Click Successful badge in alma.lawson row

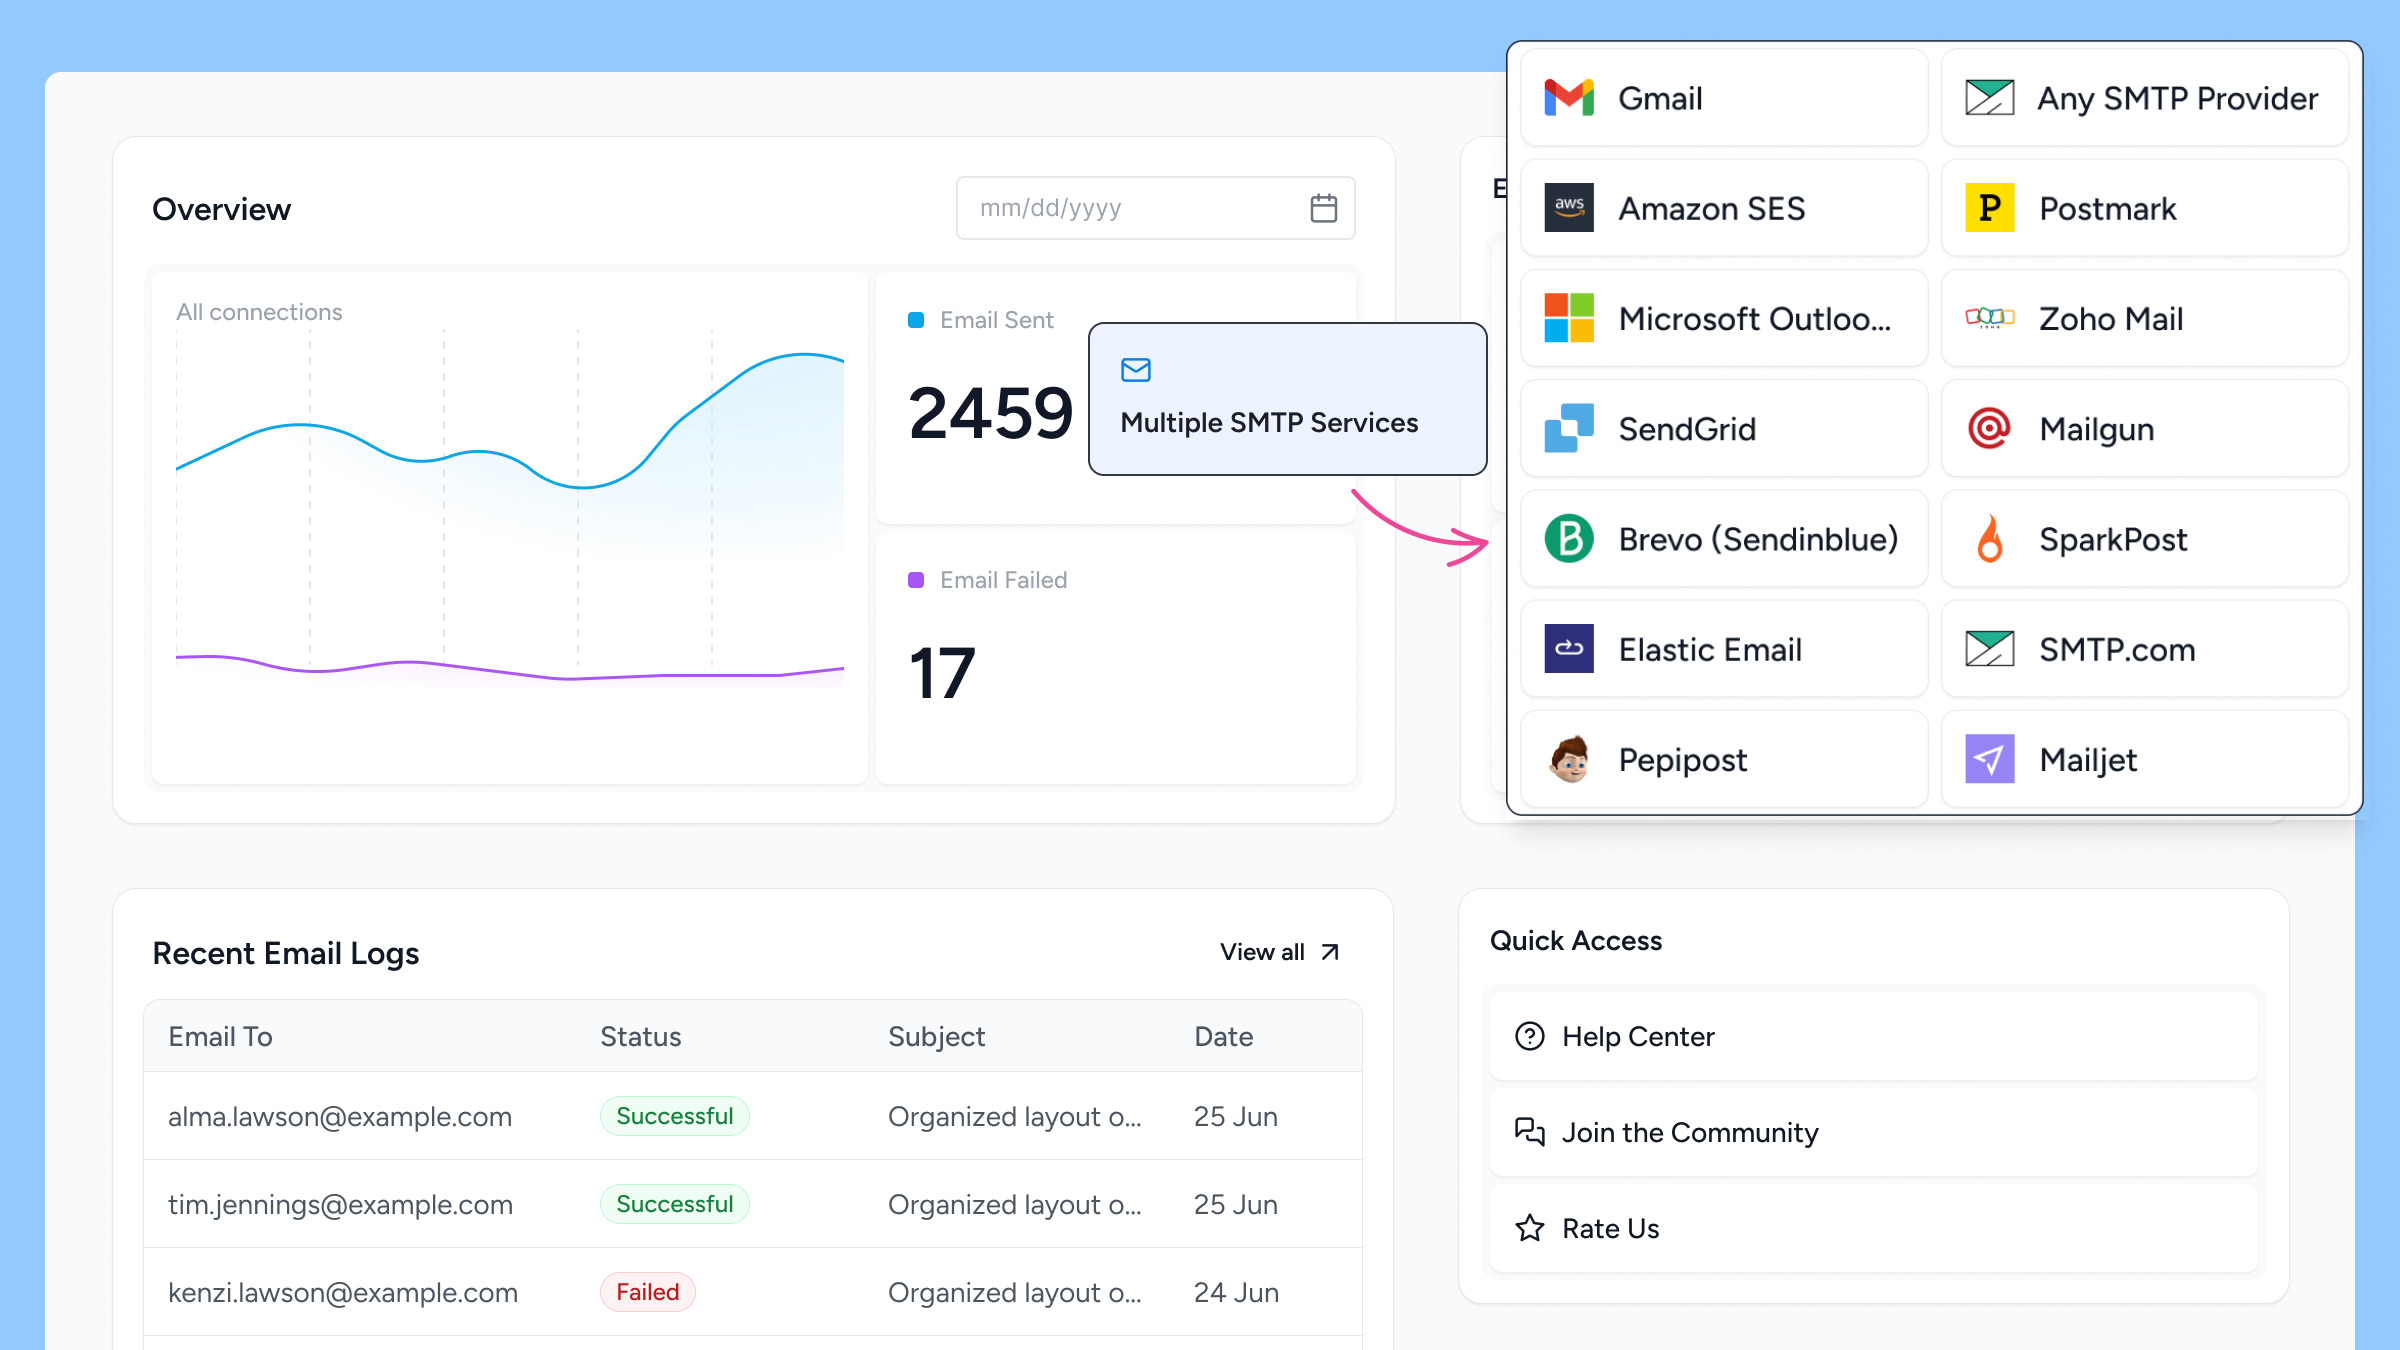coord(675,1116)
